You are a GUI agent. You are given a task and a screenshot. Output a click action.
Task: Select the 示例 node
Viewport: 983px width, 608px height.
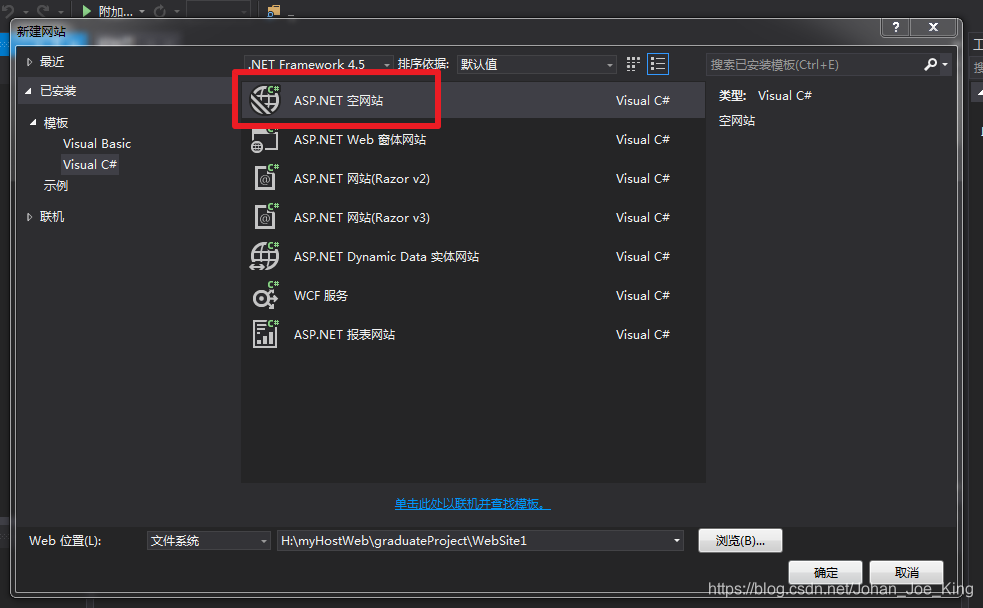point(56,186)
